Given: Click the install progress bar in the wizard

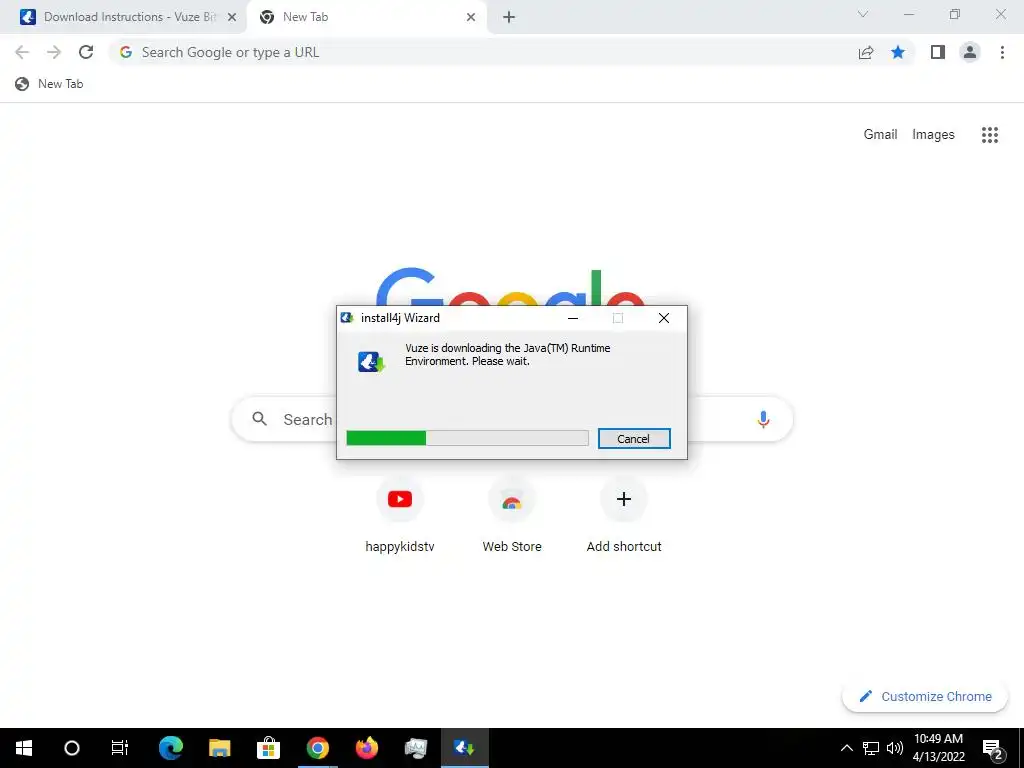Looking at the screenshot, I should [467, 438].
